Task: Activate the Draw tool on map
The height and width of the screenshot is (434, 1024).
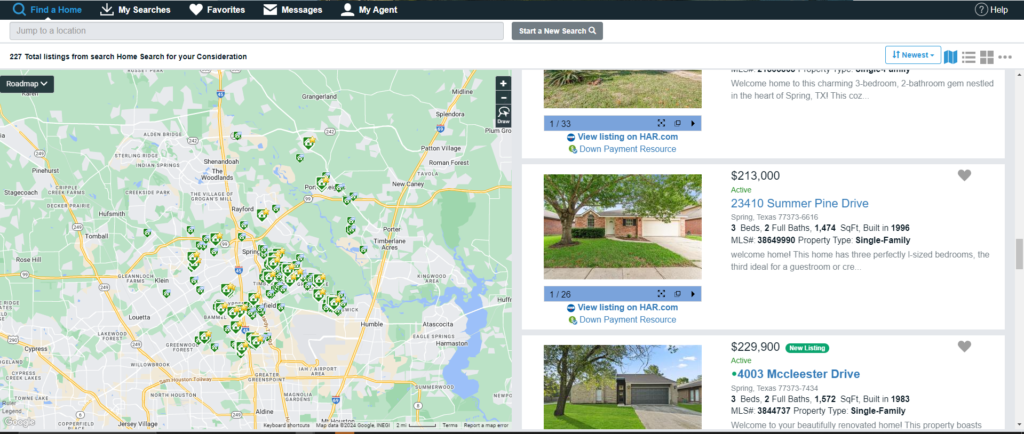Action: [x=503, y=116]
